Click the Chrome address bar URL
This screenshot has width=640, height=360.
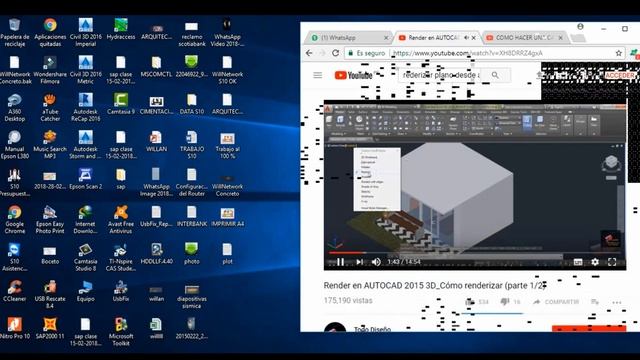click(x=467, y=53)
